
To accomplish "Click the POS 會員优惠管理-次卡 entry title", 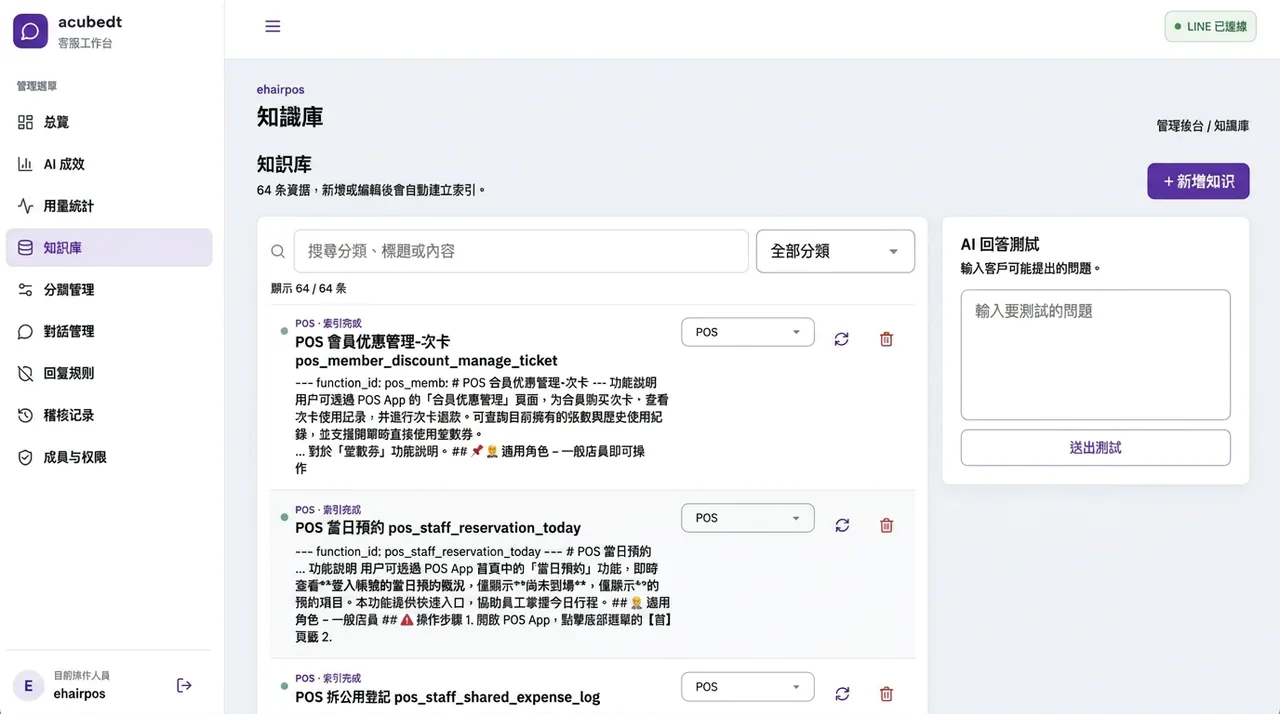I will click(x=426, y=351).
